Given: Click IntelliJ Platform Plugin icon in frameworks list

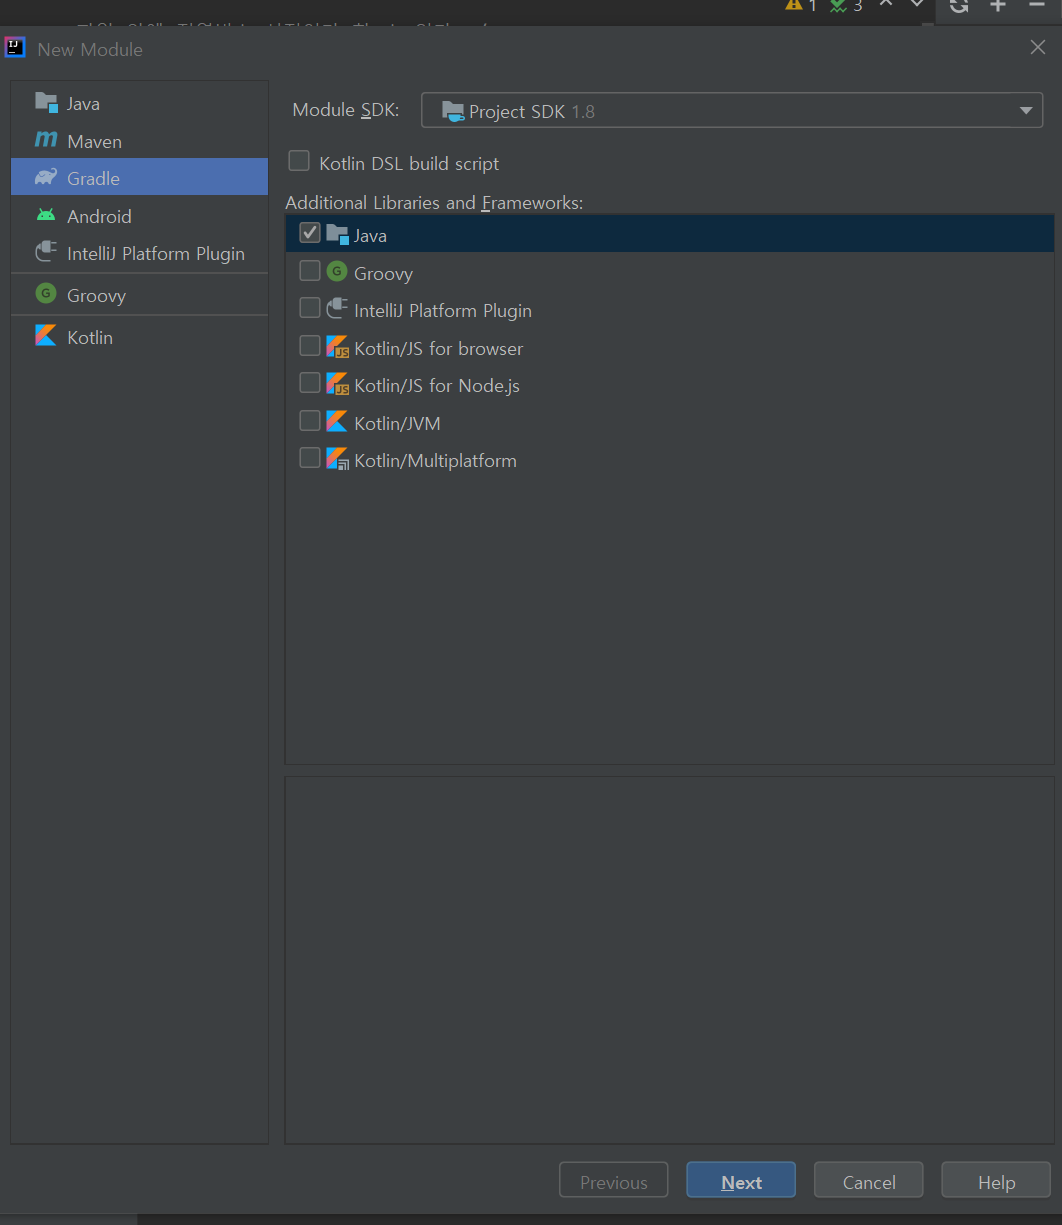Looking at the screenshot, I should pos(337,309).
